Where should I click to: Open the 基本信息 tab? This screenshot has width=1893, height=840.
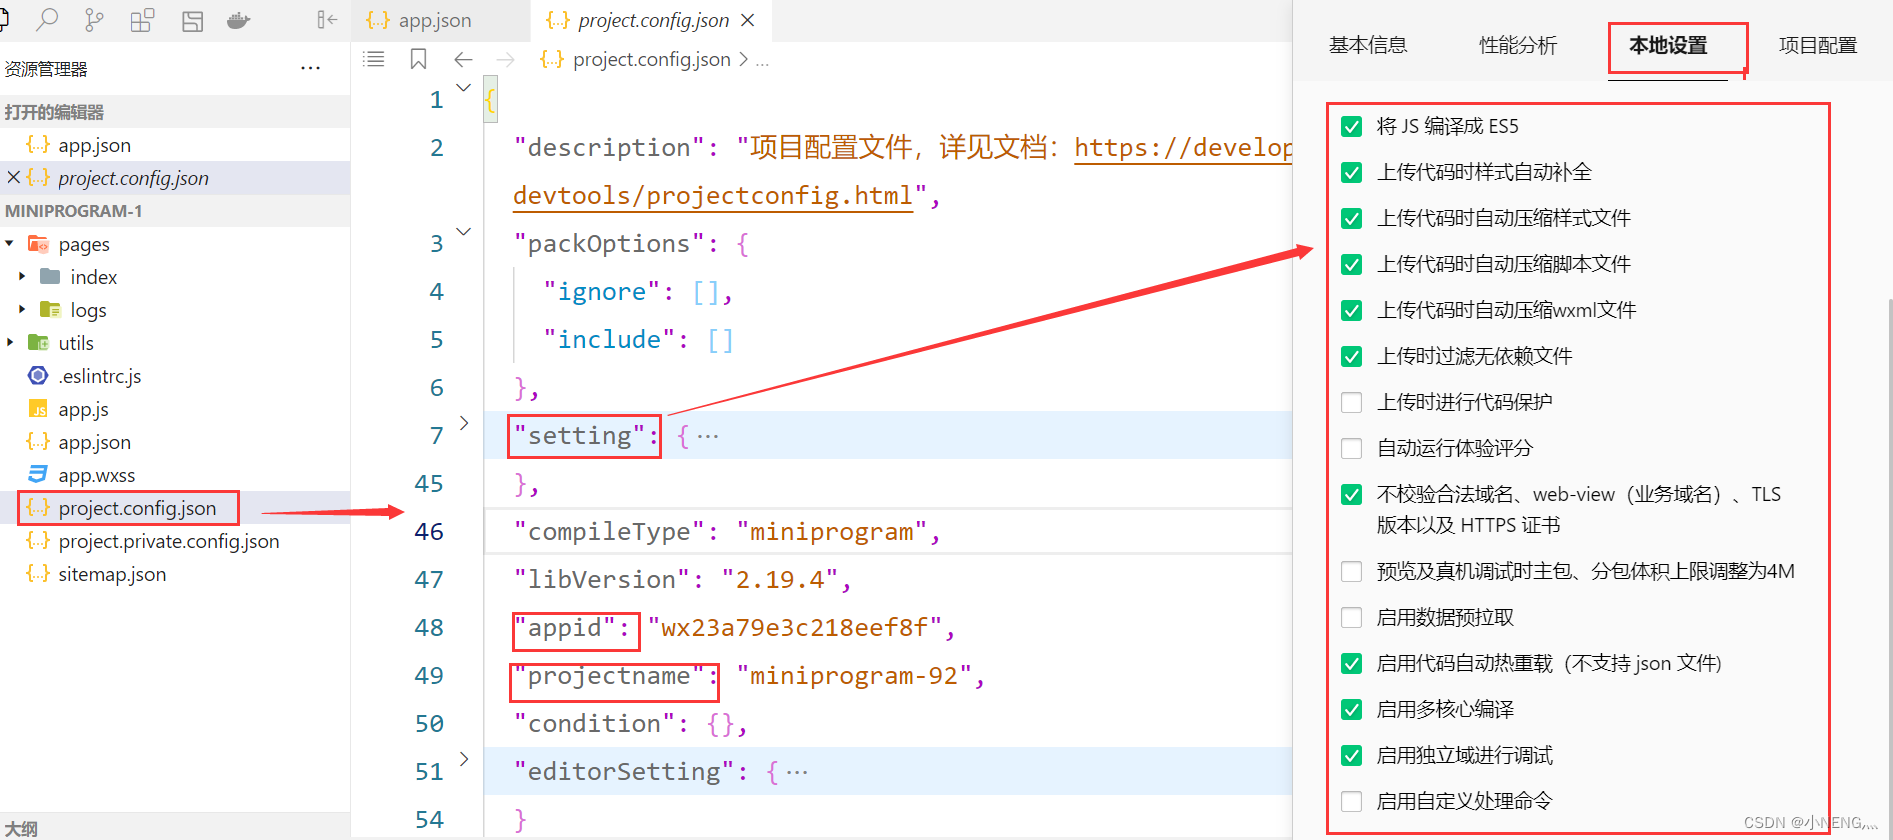click(1368, 45)
